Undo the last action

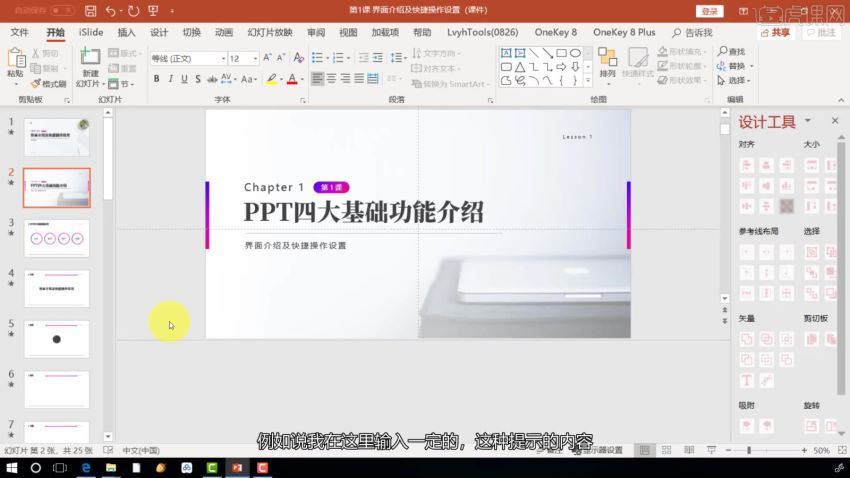point(111,10)
